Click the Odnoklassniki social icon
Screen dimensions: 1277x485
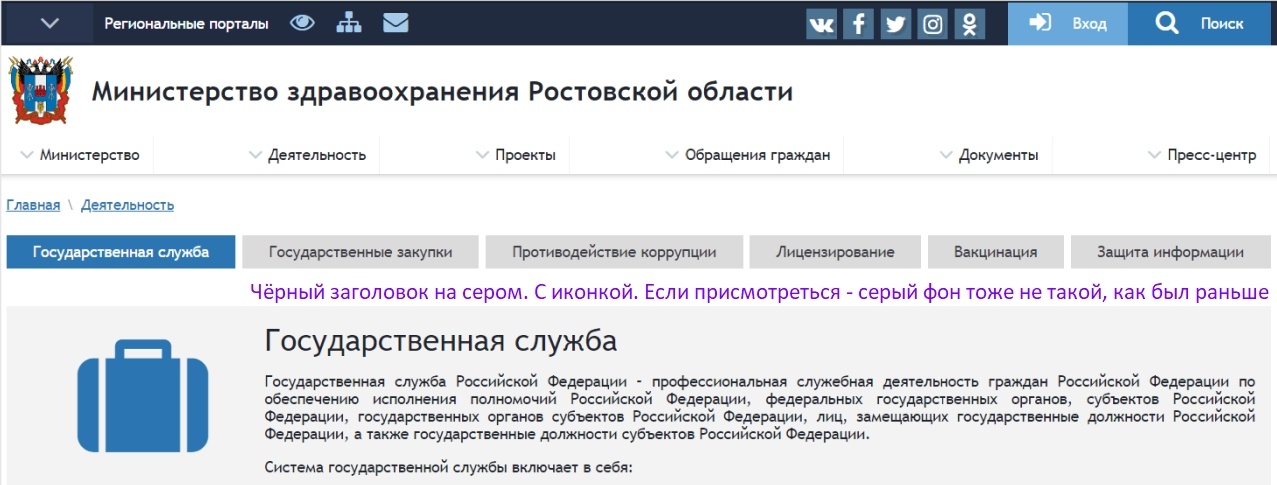click(969, 24)
